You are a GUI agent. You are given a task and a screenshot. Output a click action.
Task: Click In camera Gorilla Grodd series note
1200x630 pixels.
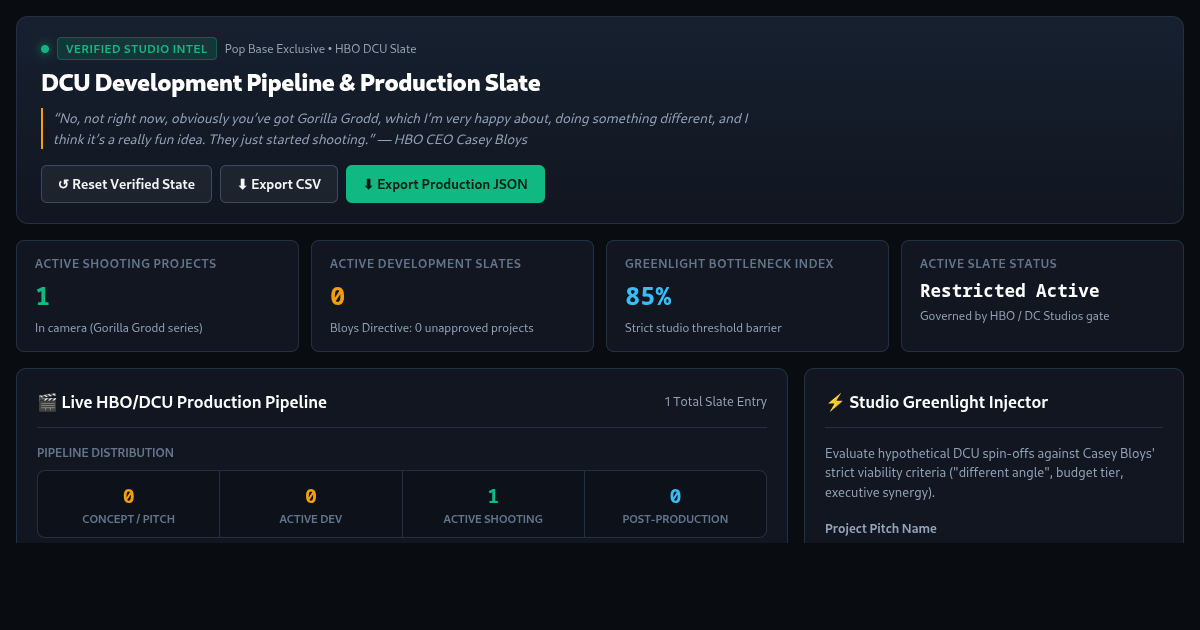(119, 328)
